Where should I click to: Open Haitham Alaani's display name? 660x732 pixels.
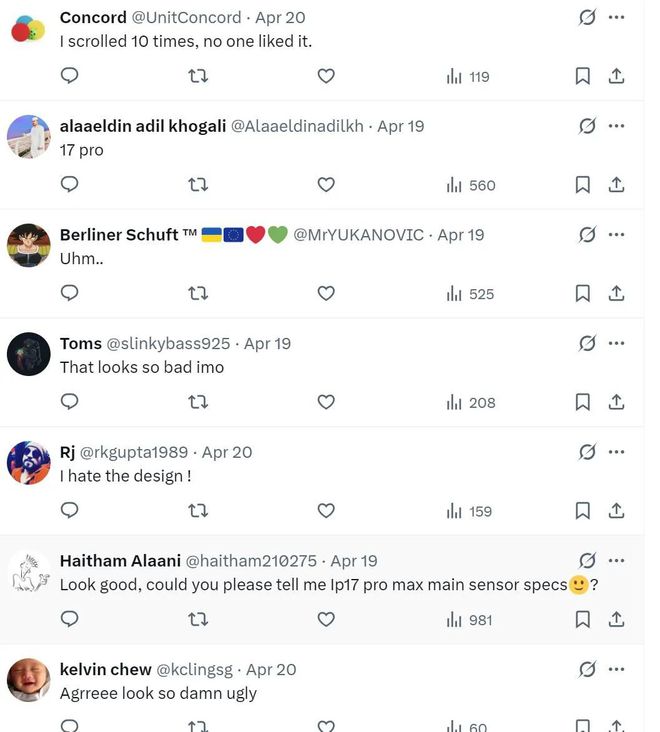[x=120, y=561]
